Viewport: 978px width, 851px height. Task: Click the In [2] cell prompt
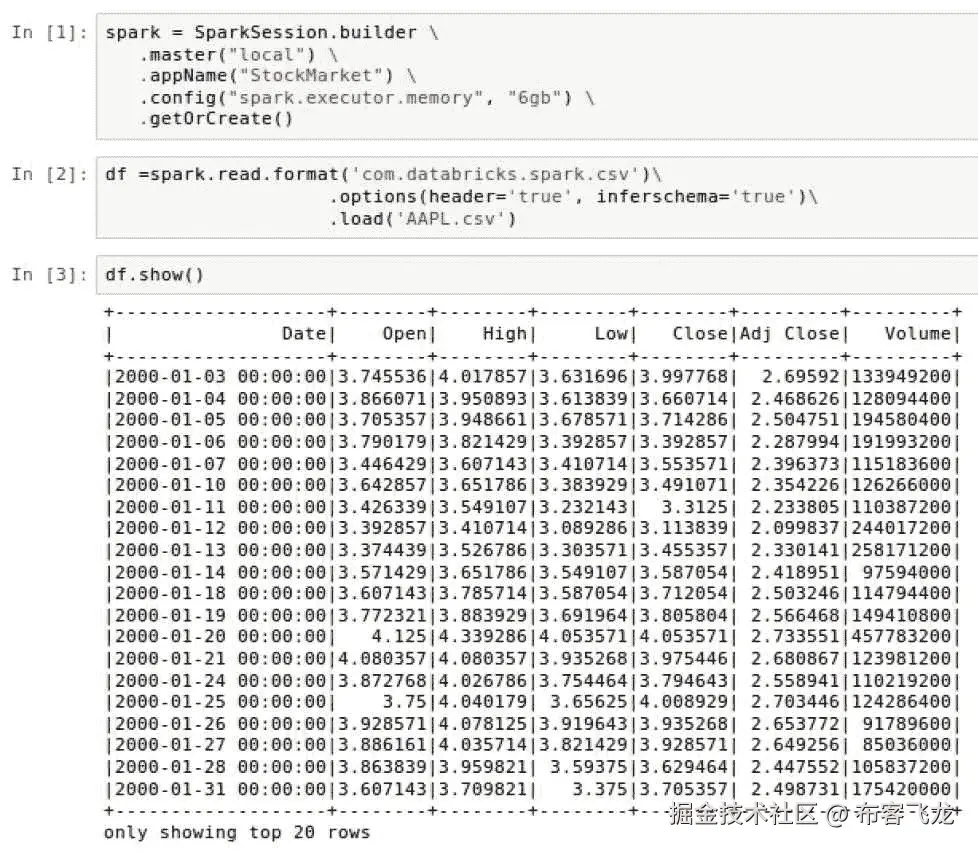[x=50, y=174]
